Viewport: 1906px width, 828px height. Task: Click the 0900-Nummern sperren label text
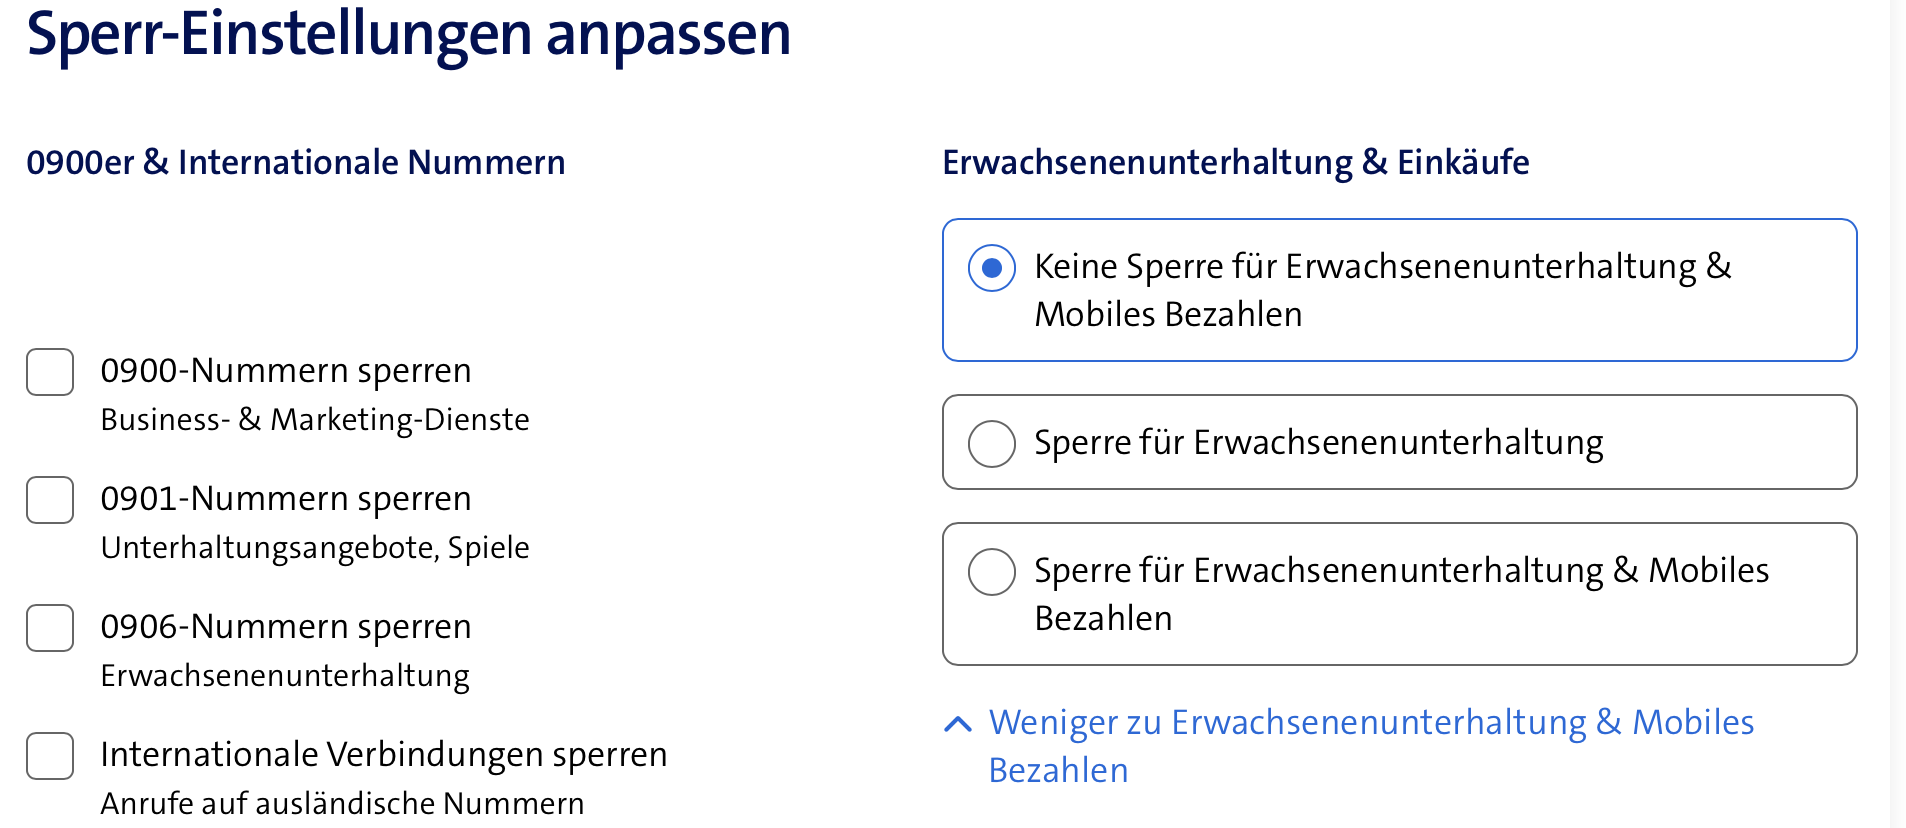[286, 371]
